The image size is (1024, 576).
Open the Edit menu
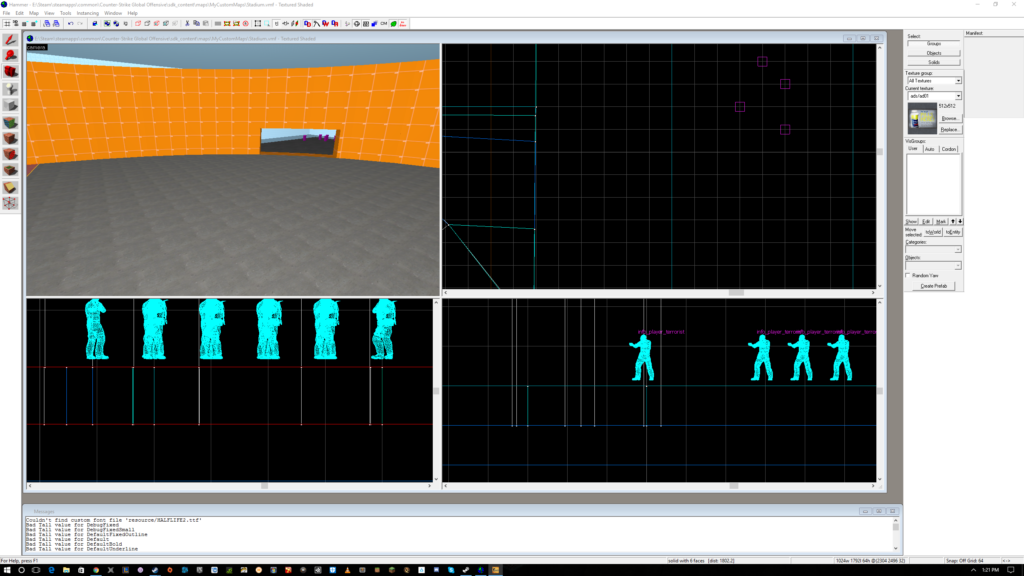coord(20,13)
